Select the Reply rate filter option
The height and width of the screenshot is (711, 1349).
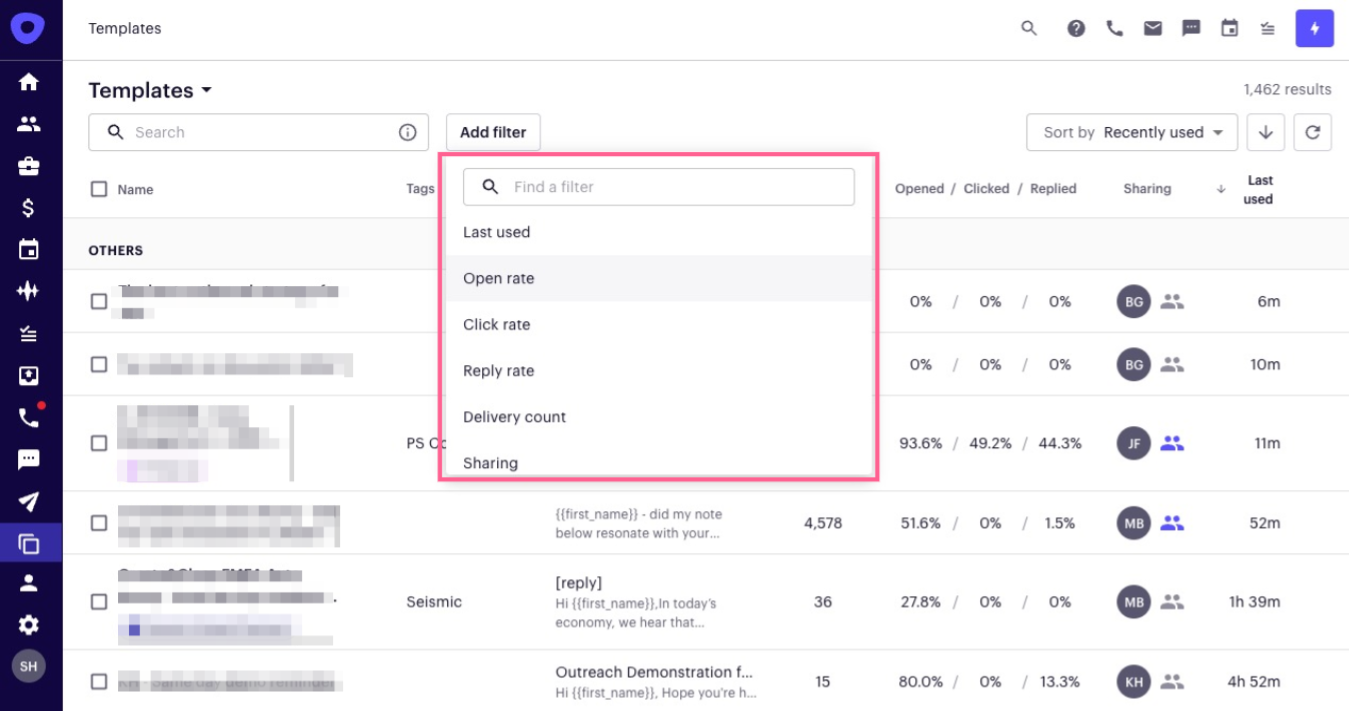click(x=658, y=370)
